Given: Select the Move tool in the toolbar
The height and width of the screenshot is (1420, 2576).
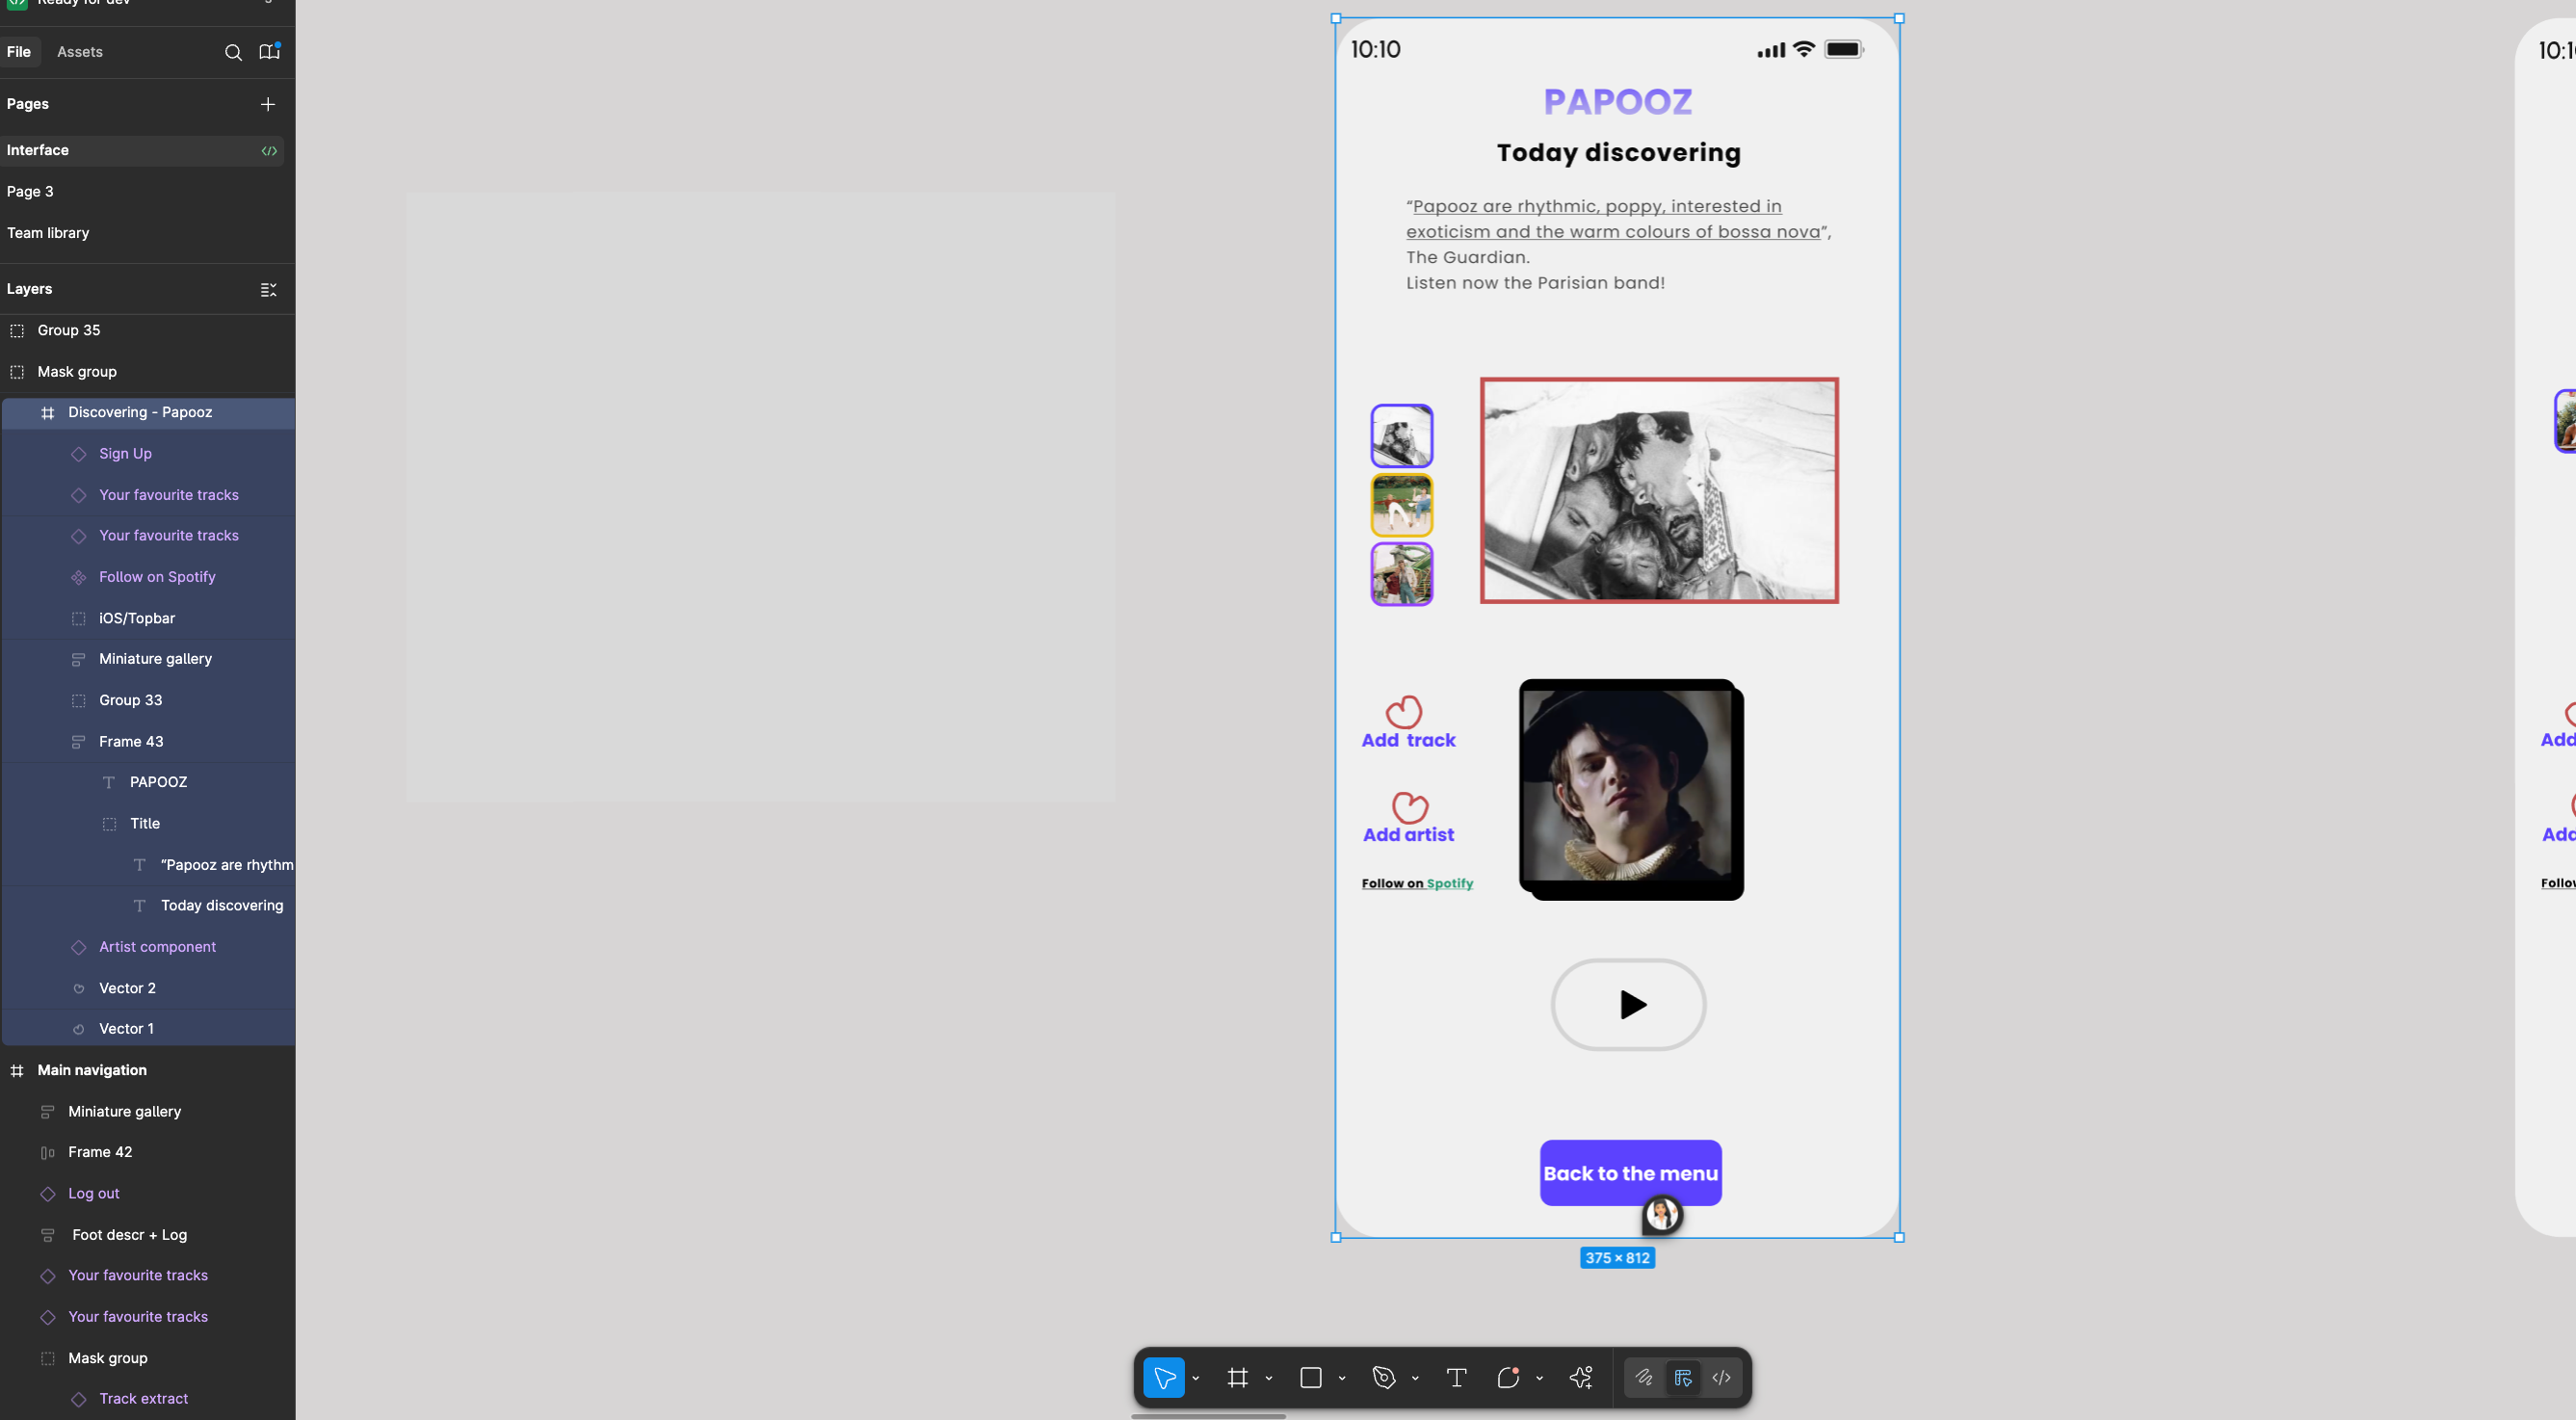Looking at the screenshot, I should click(1164, 1378).
